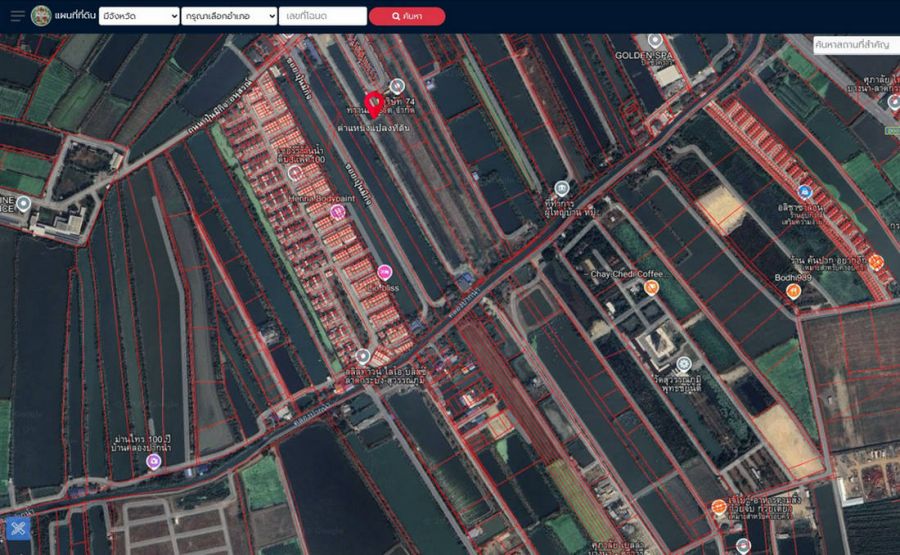Select the pink marker near bliss label

pyautogui.click(x=384, y=272)
